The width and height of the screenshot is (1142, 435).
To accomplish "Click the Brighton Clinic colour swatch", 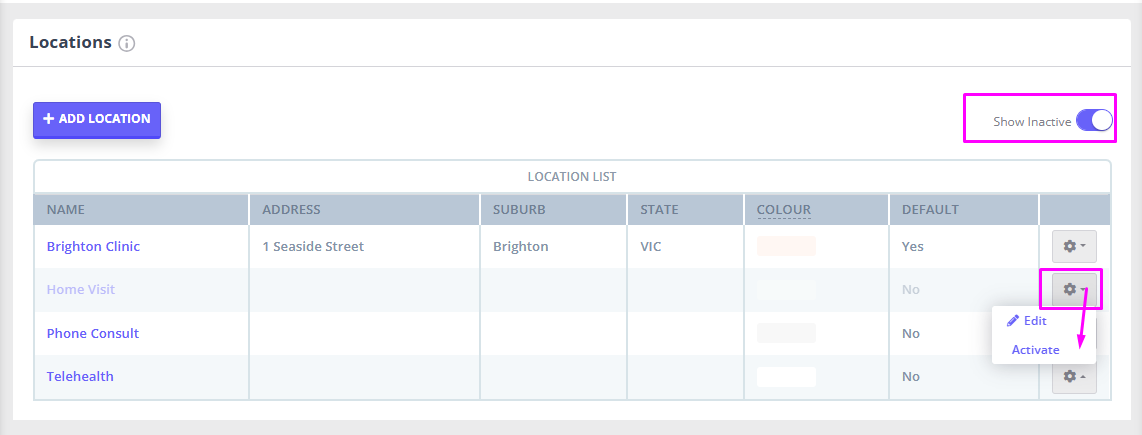I will tap(786, 246).
